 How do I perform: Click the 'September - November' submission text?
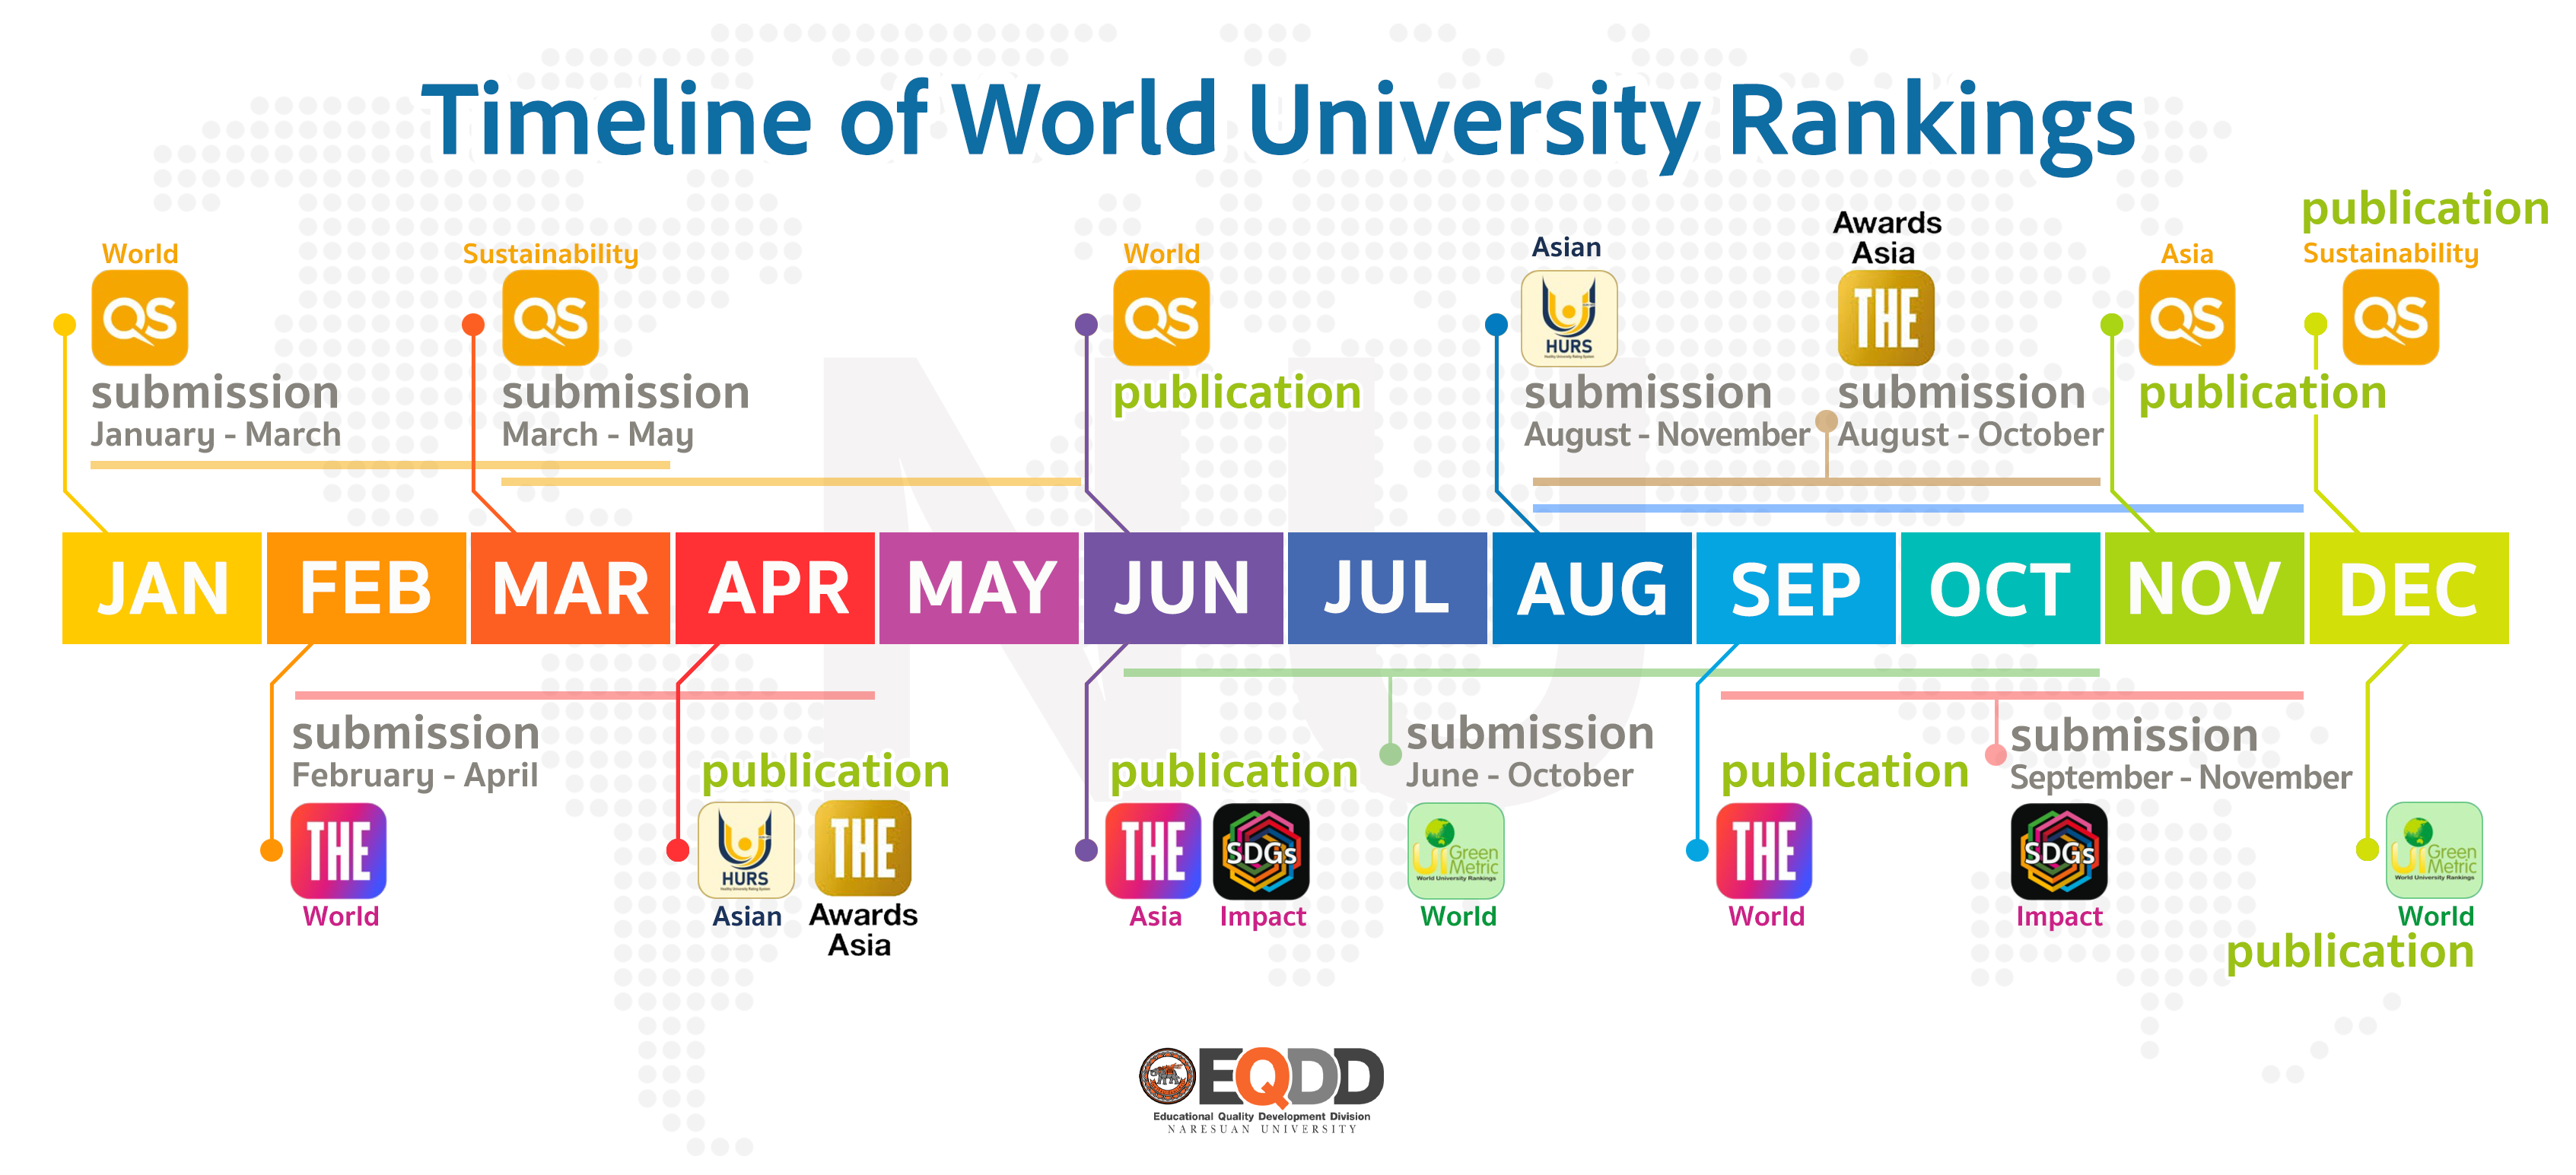coord(2180,777)
